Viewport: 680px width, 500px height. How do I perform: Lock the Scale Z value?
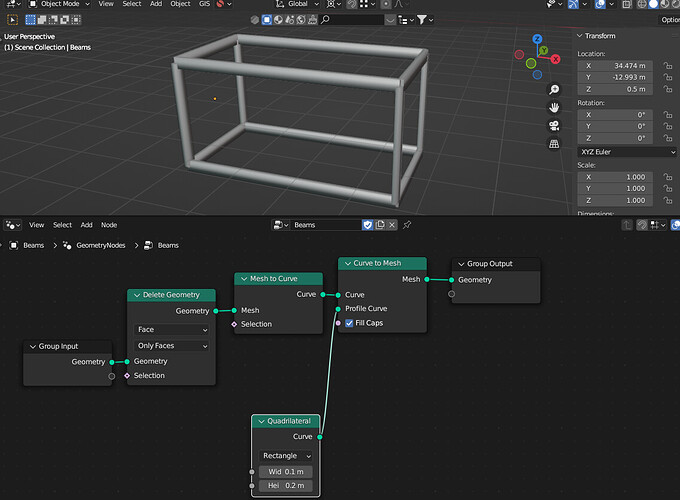point(668,200)
